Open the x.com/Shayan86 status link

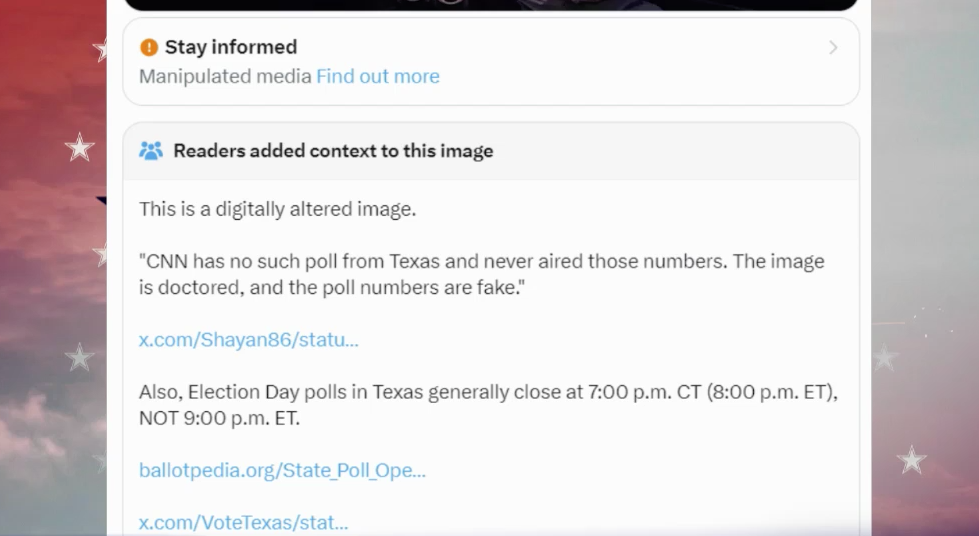click(248, 339)
